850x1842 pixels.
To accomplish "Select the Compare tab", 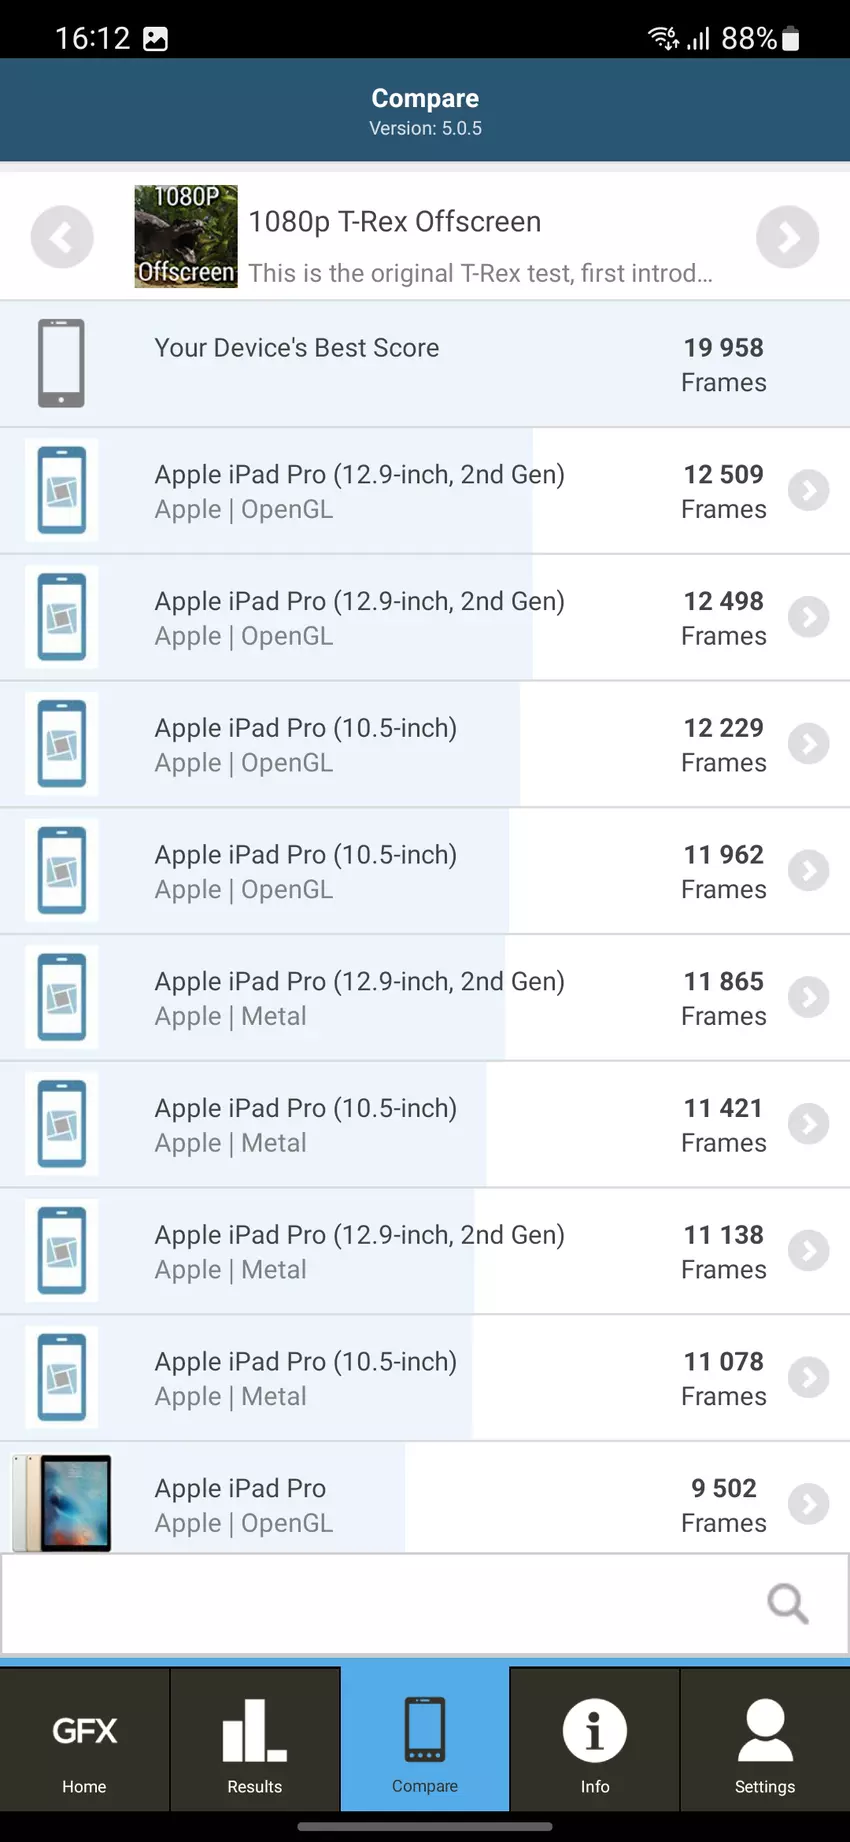I will 425,1740.
